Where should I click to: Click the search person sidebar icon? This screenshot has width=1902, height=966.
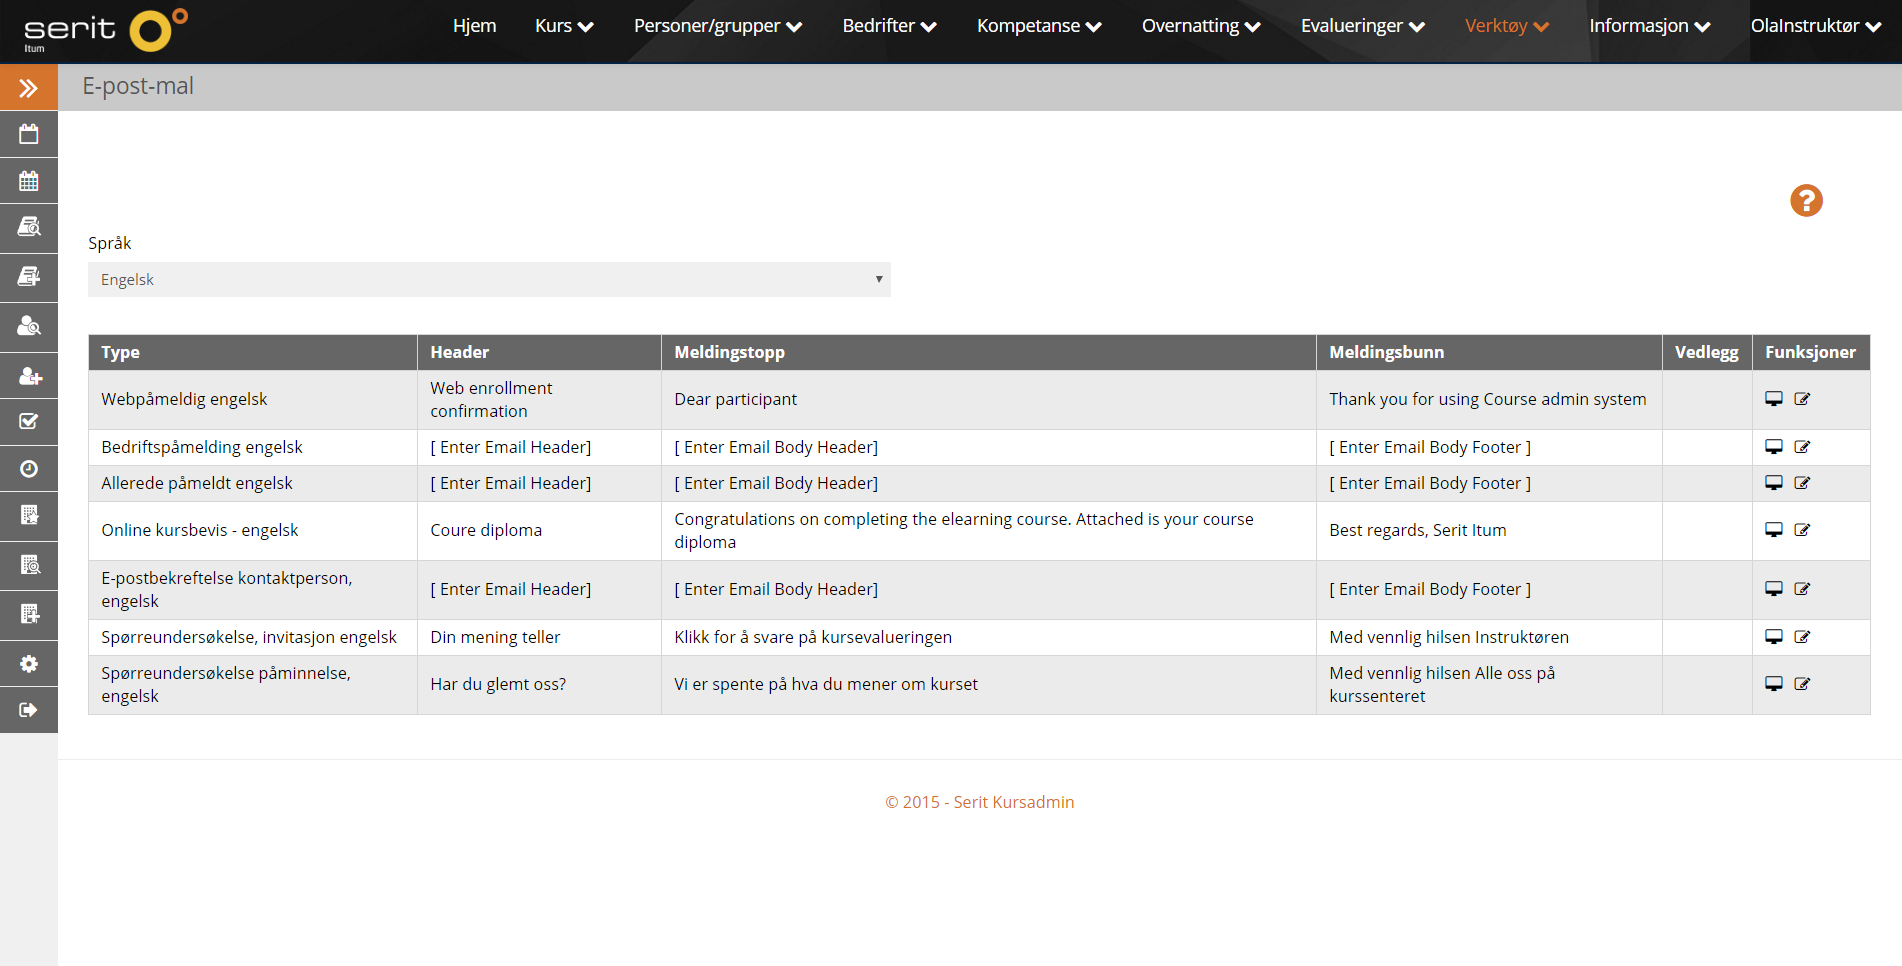pos(28,326)
